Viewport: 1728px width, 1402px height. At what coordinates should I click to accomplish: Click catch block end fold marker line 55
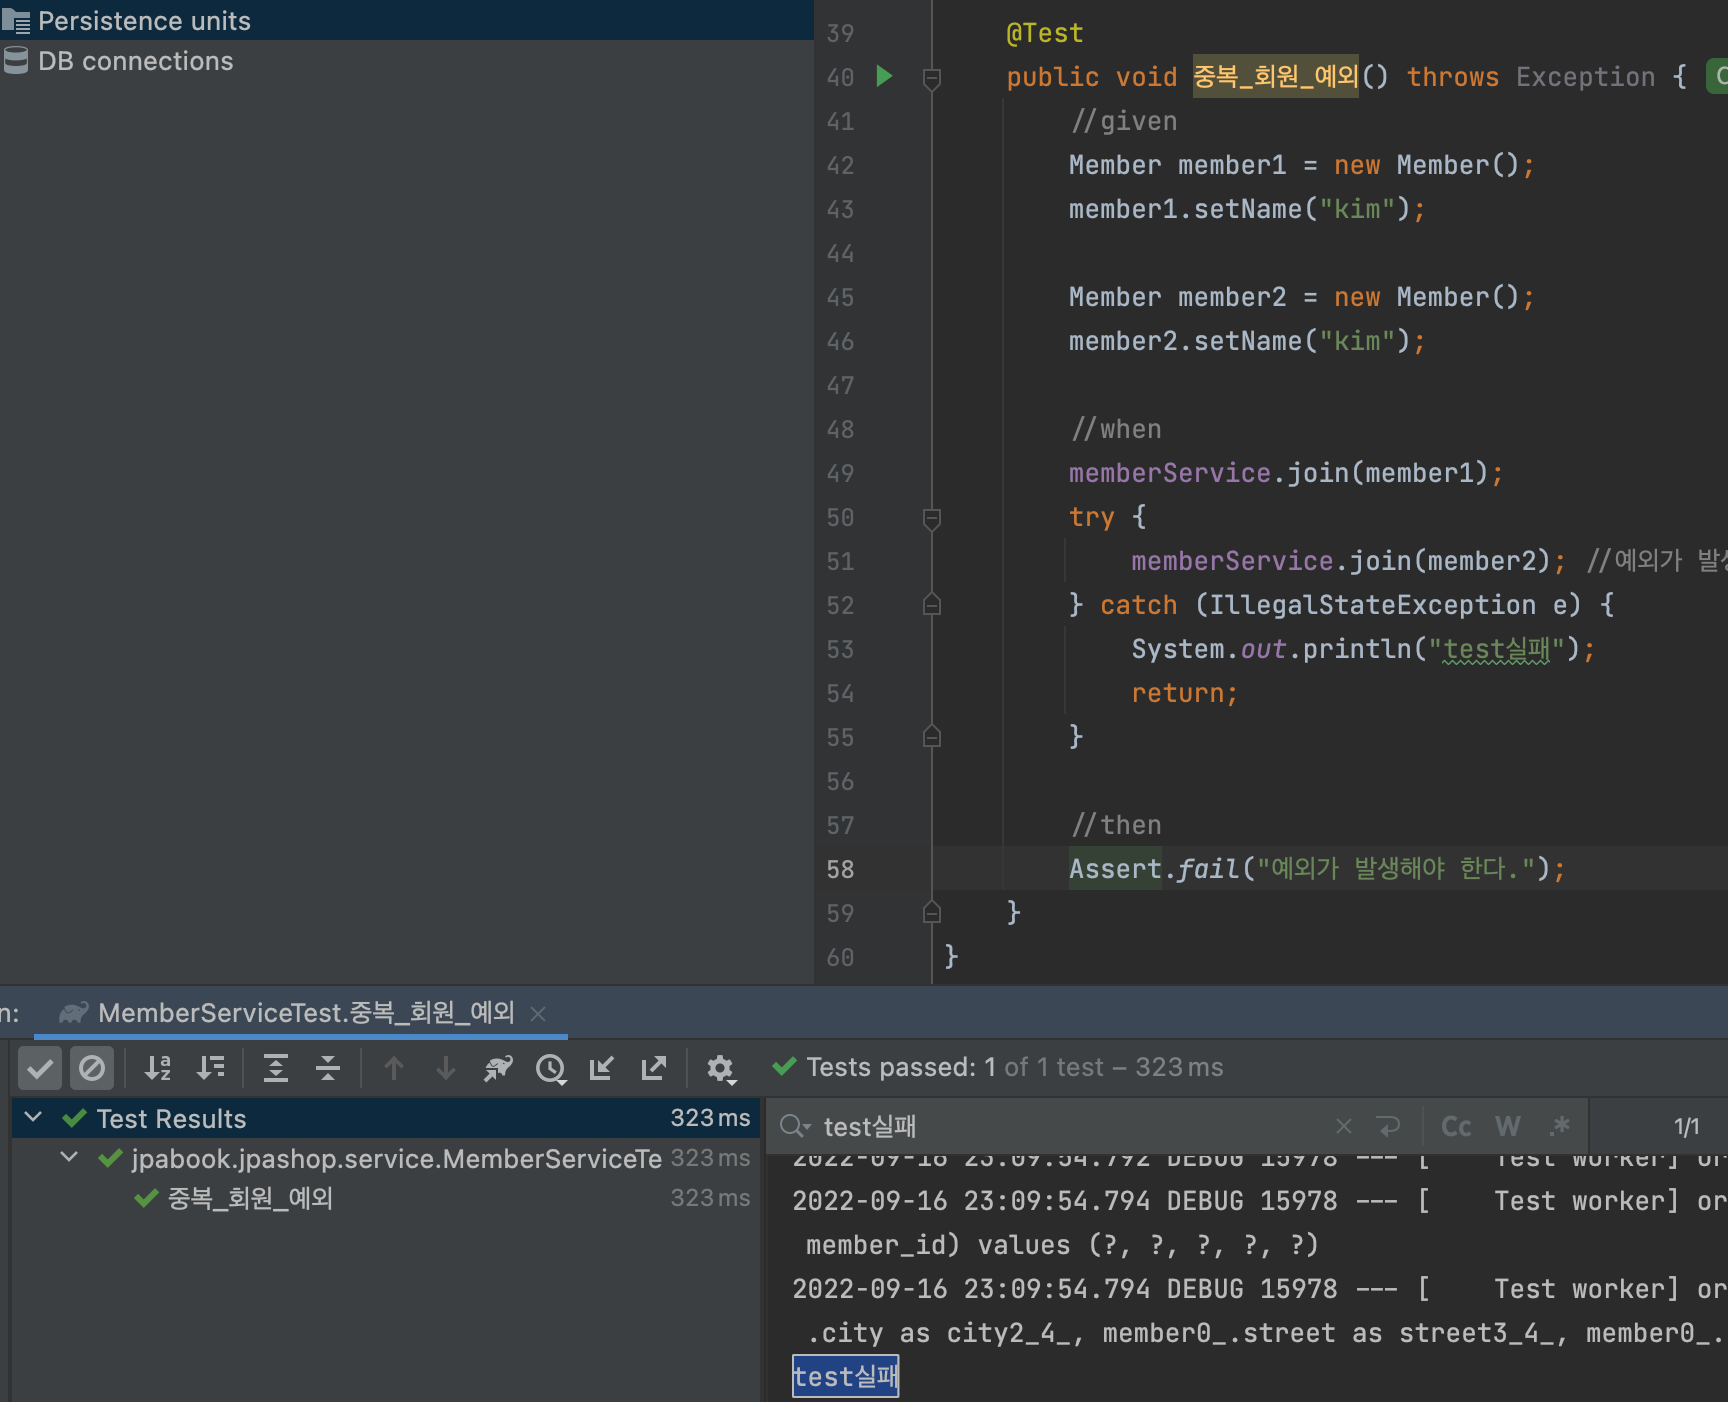(x=932, y=736)
